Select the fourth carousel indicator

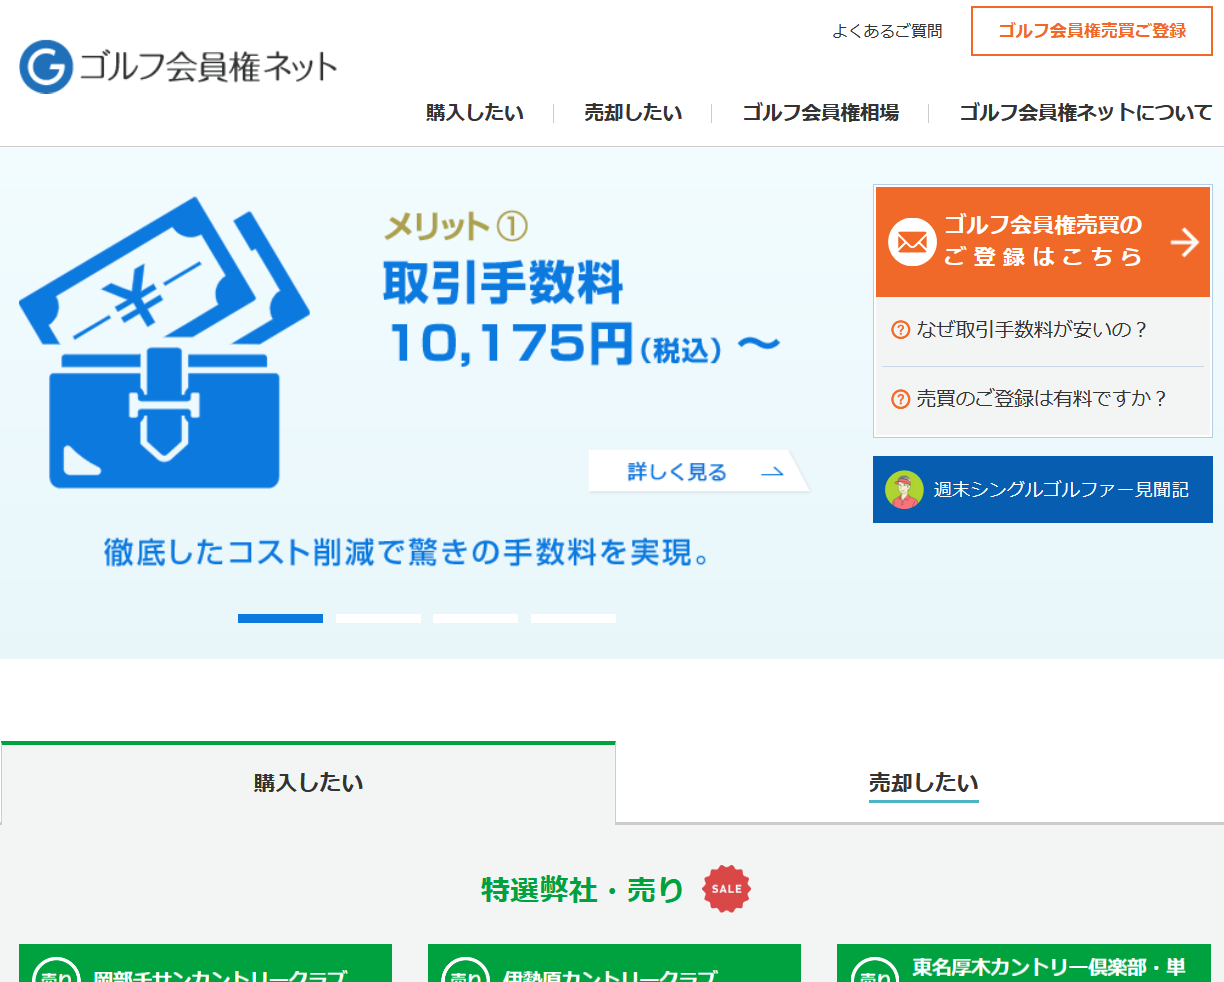coord(573,618)
